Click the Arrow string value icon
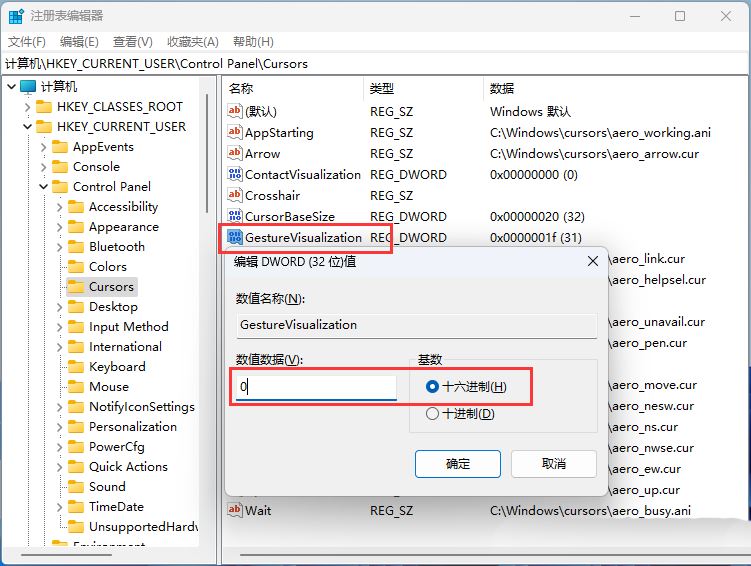This screenshot has height=566, width=751. 235,153
